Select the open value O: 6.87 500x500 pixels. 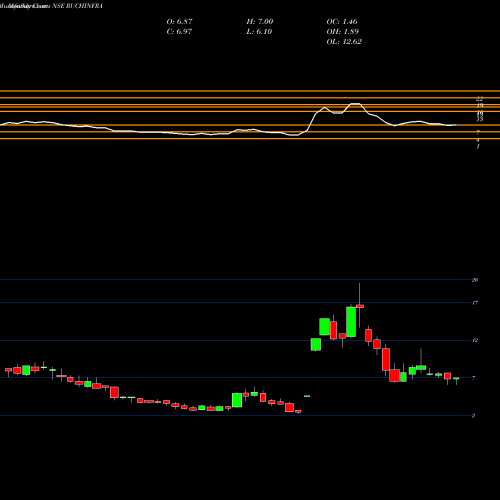tap(179, 22)
